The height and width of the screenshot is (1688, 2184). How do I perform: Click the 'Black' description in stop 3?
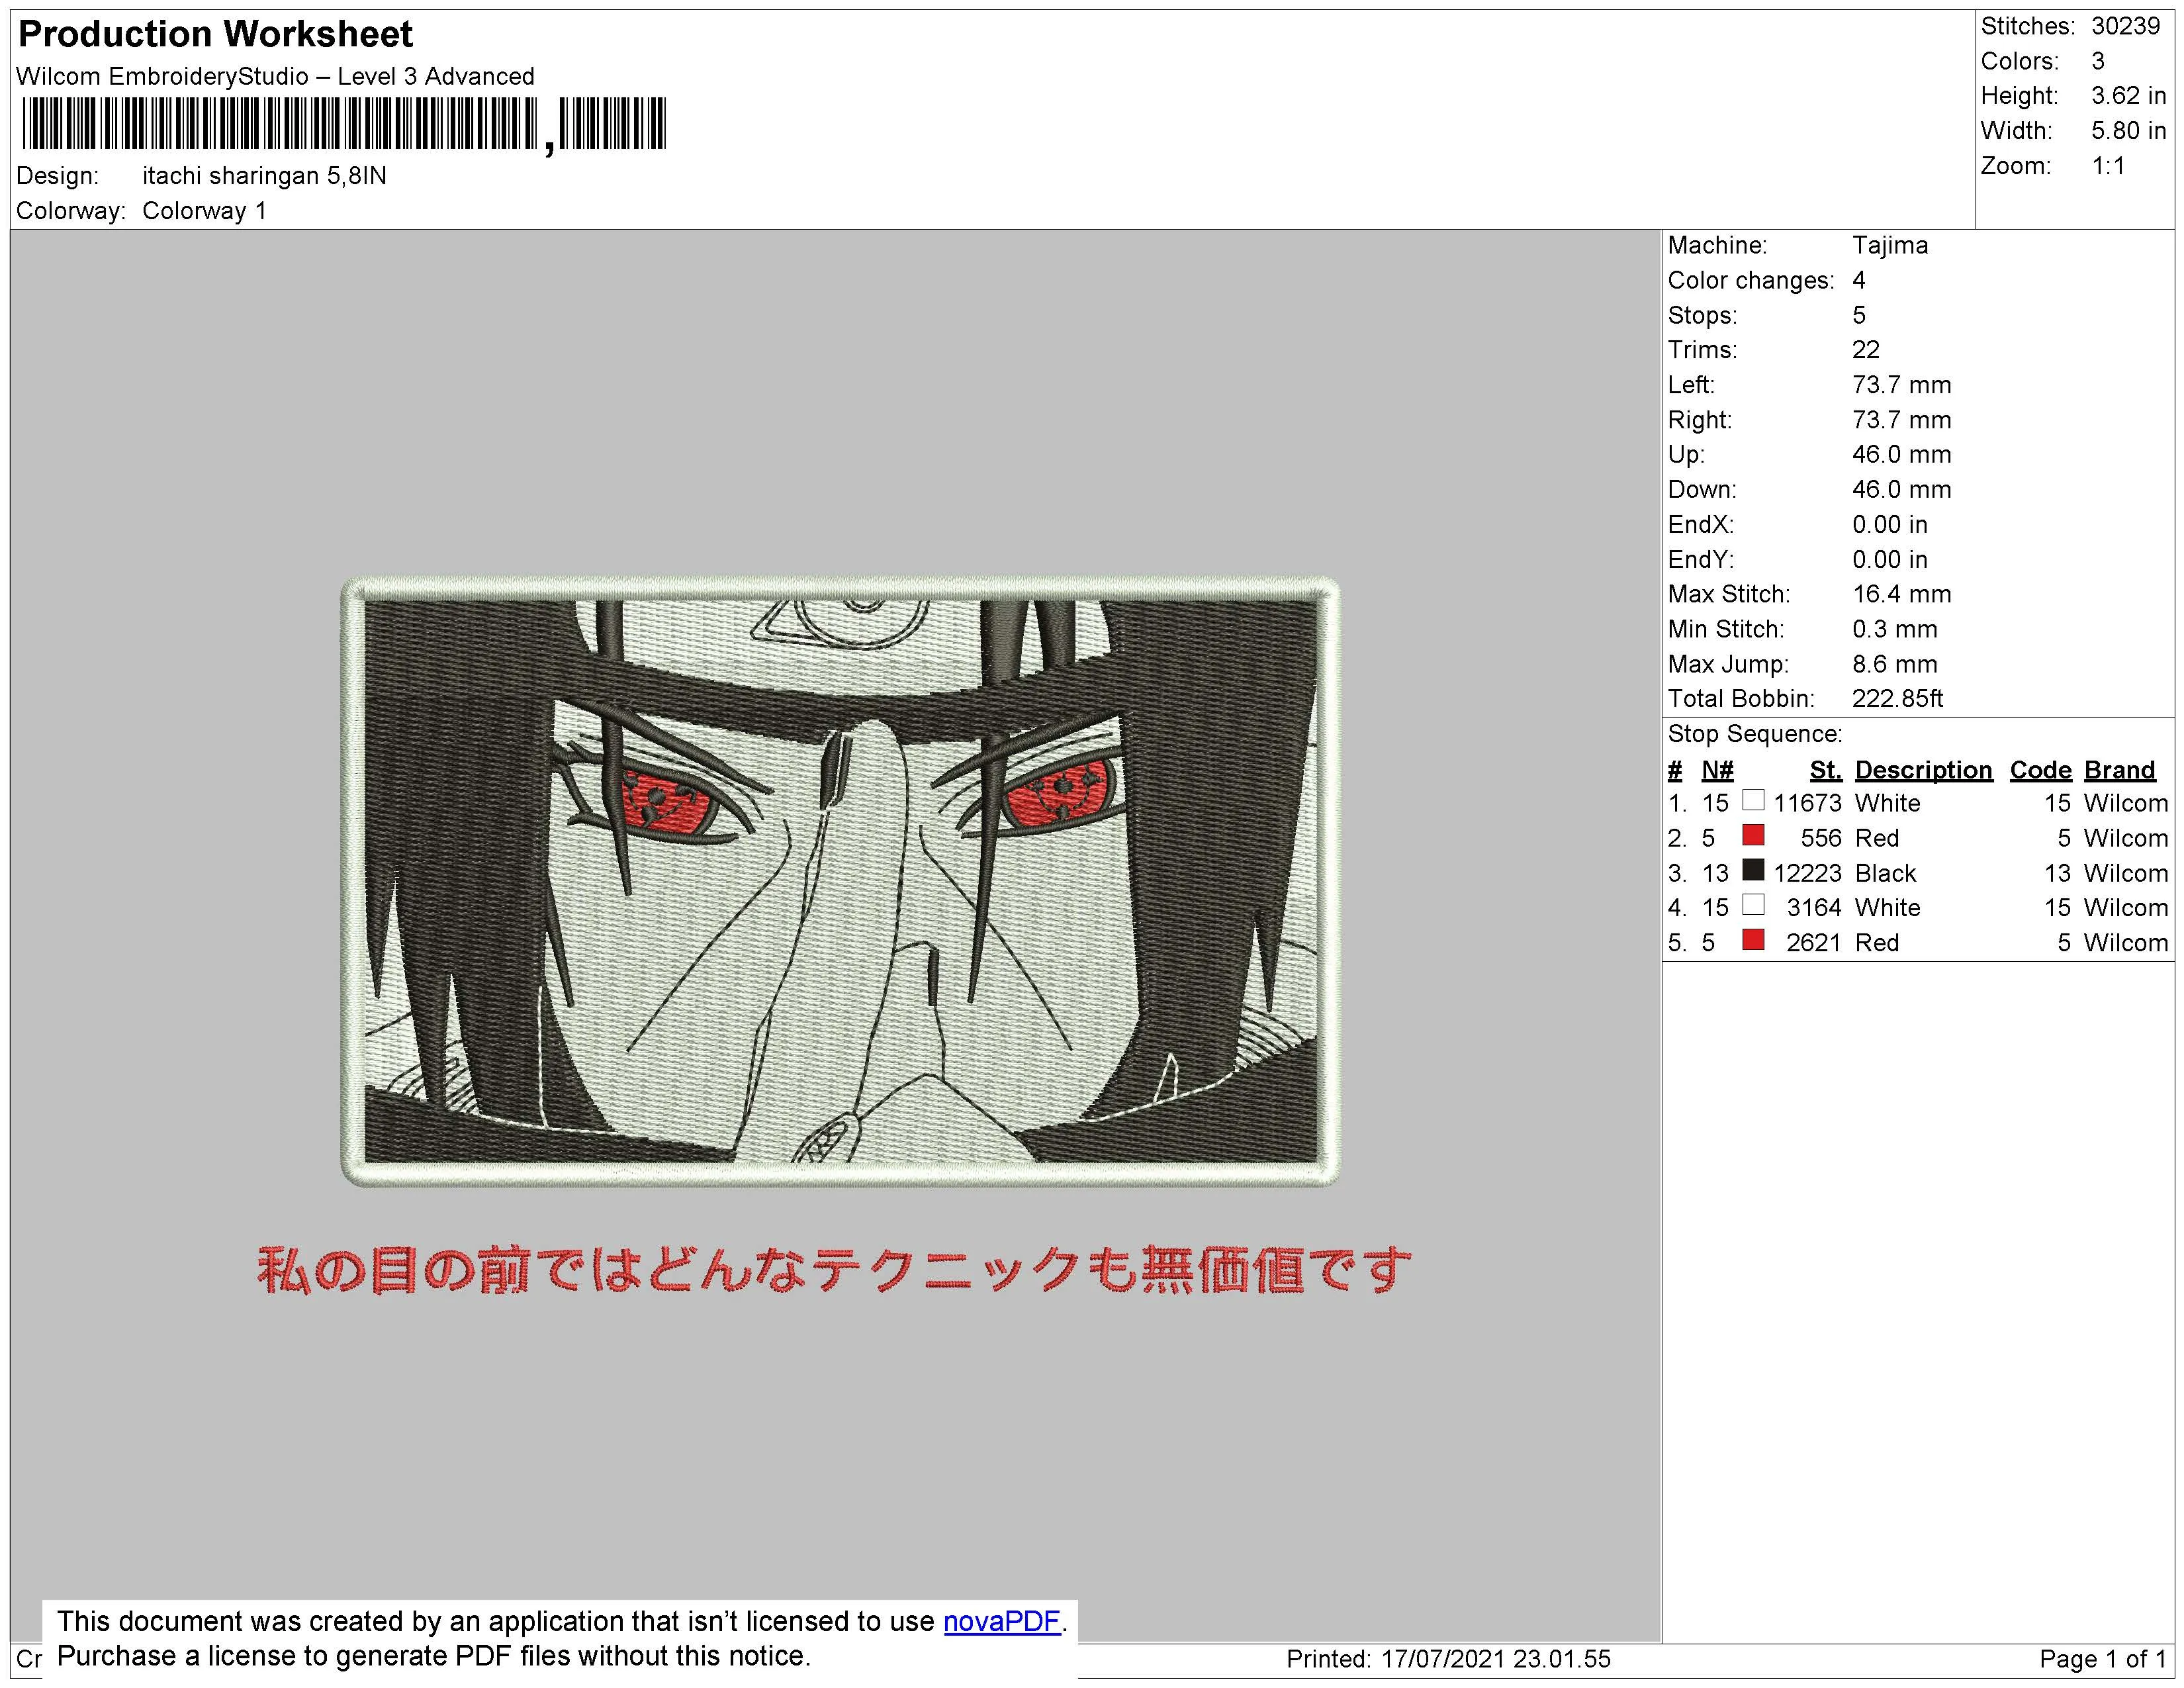click(1886, 873)
